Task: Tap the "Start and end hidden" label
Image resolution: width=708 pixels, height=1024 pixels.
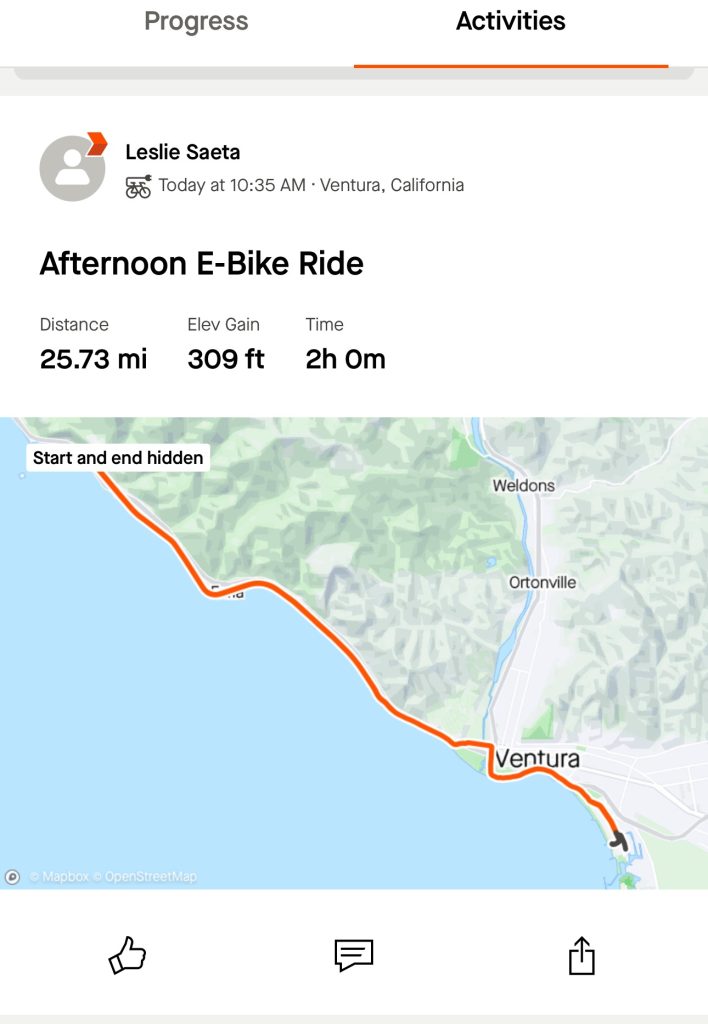Action: [x=118, y=458]
